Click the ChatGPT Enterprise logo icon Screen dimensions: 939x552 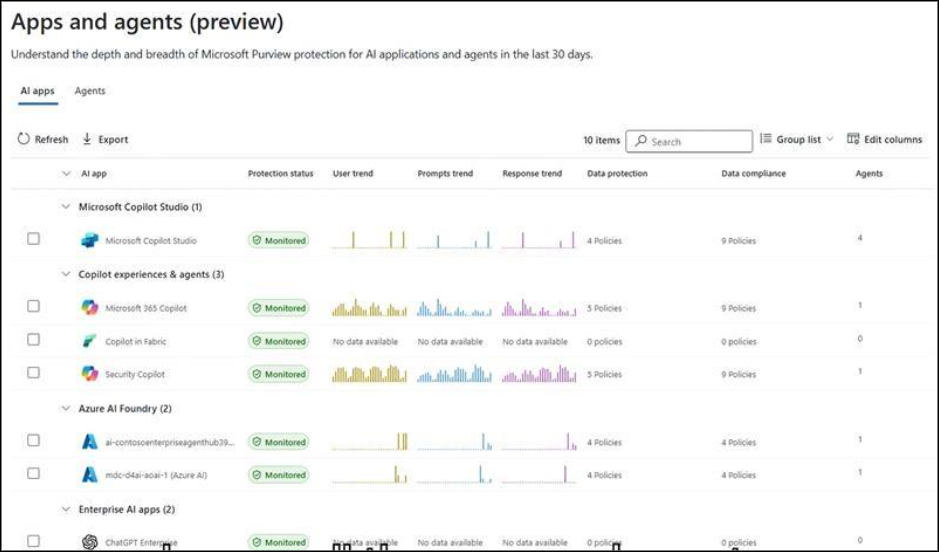pos(90,542)
